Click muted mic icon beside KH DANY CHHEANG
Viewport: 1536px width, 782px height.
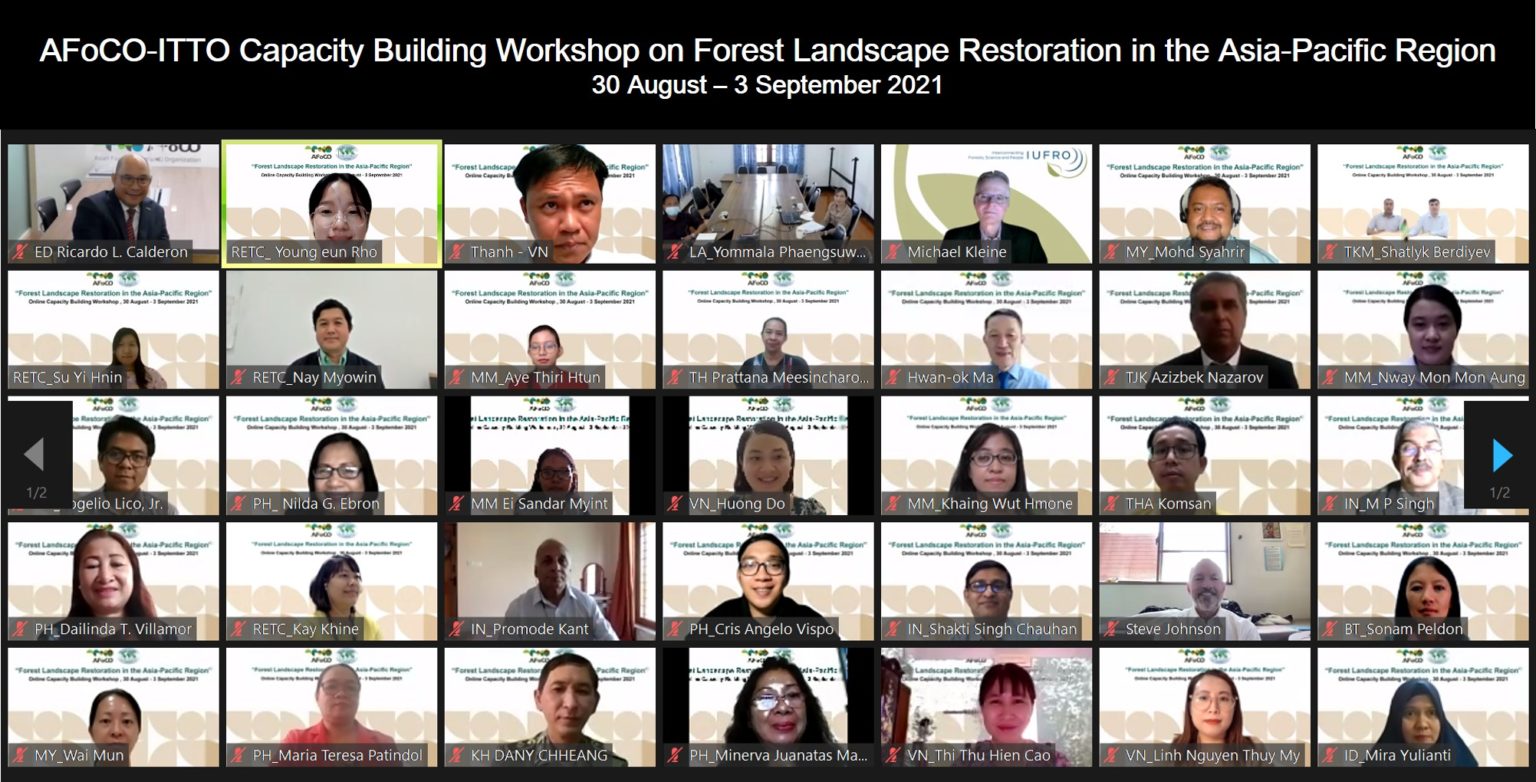pos(456,755)
